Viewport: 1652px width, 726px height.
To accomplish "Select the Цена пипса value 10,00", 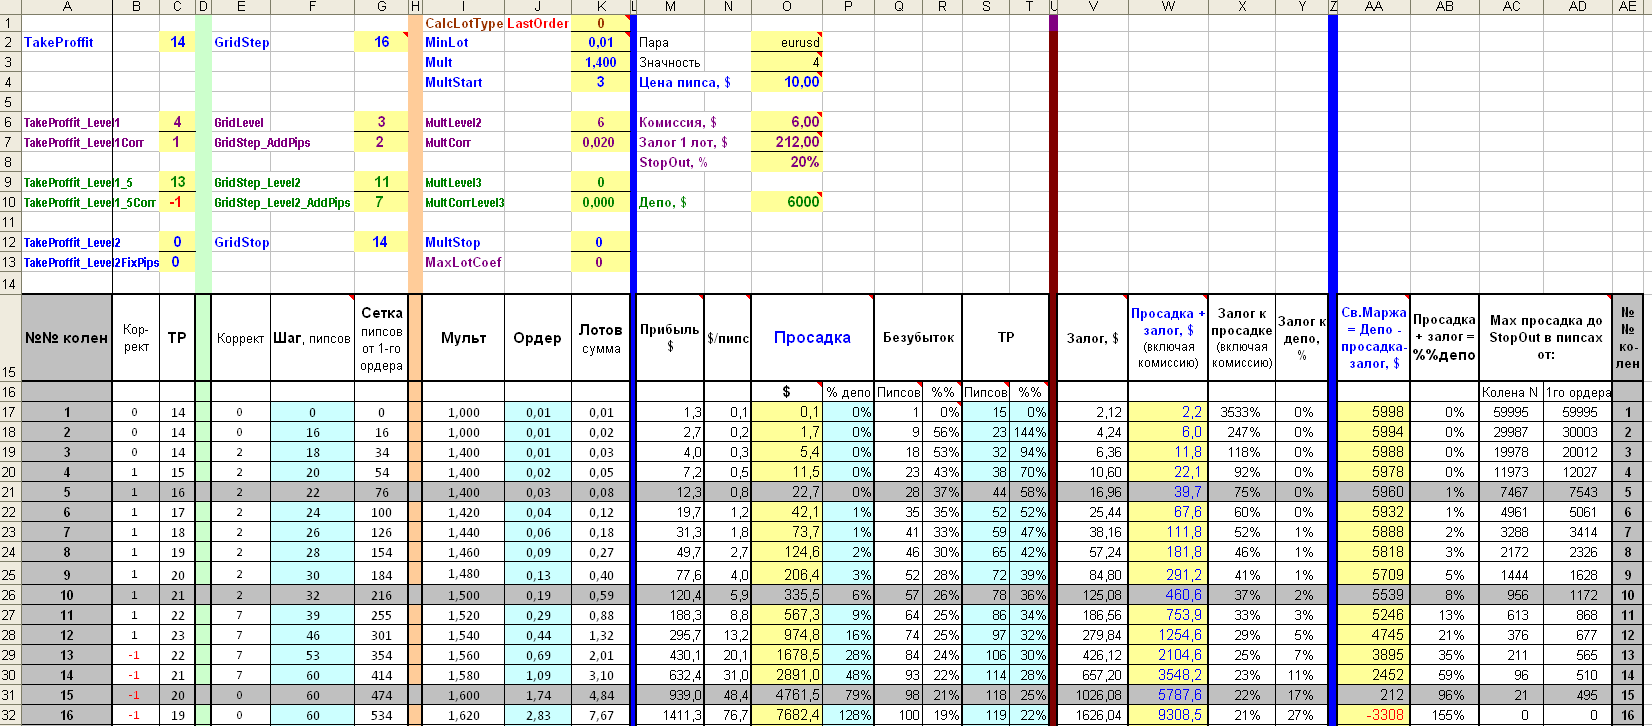I will click(x=787, y=83).
